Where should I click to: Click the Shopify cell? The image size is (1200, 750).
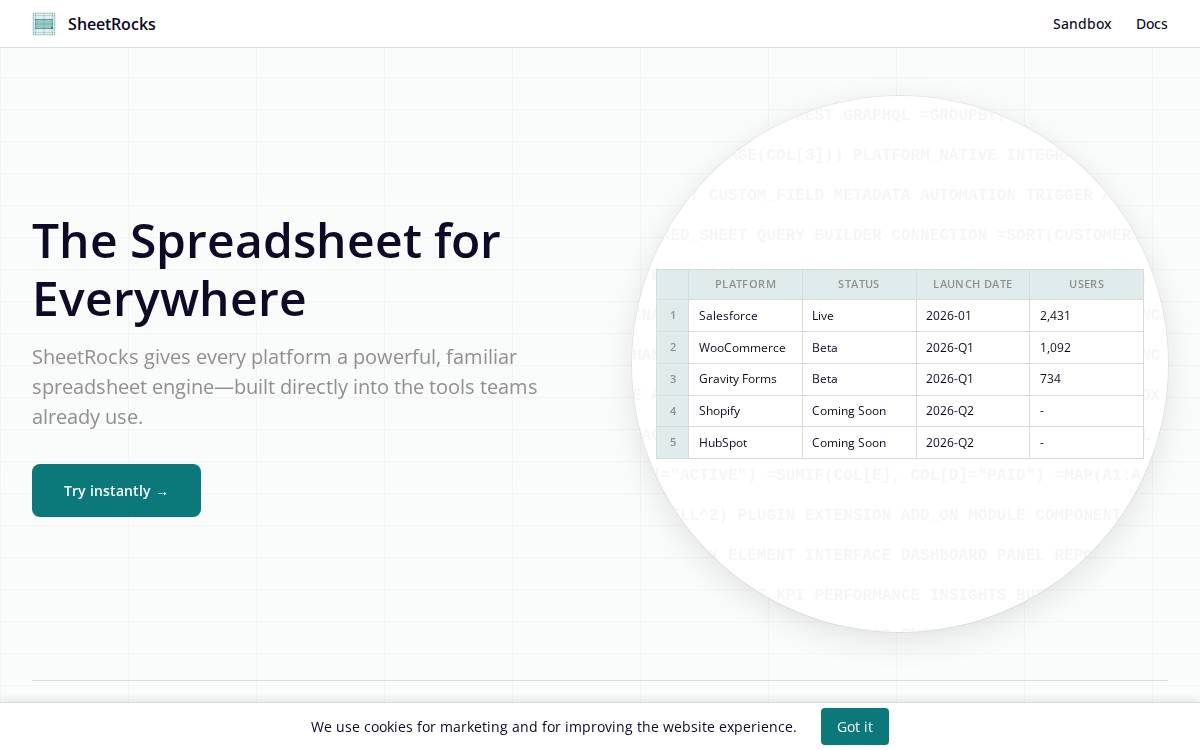745,411
